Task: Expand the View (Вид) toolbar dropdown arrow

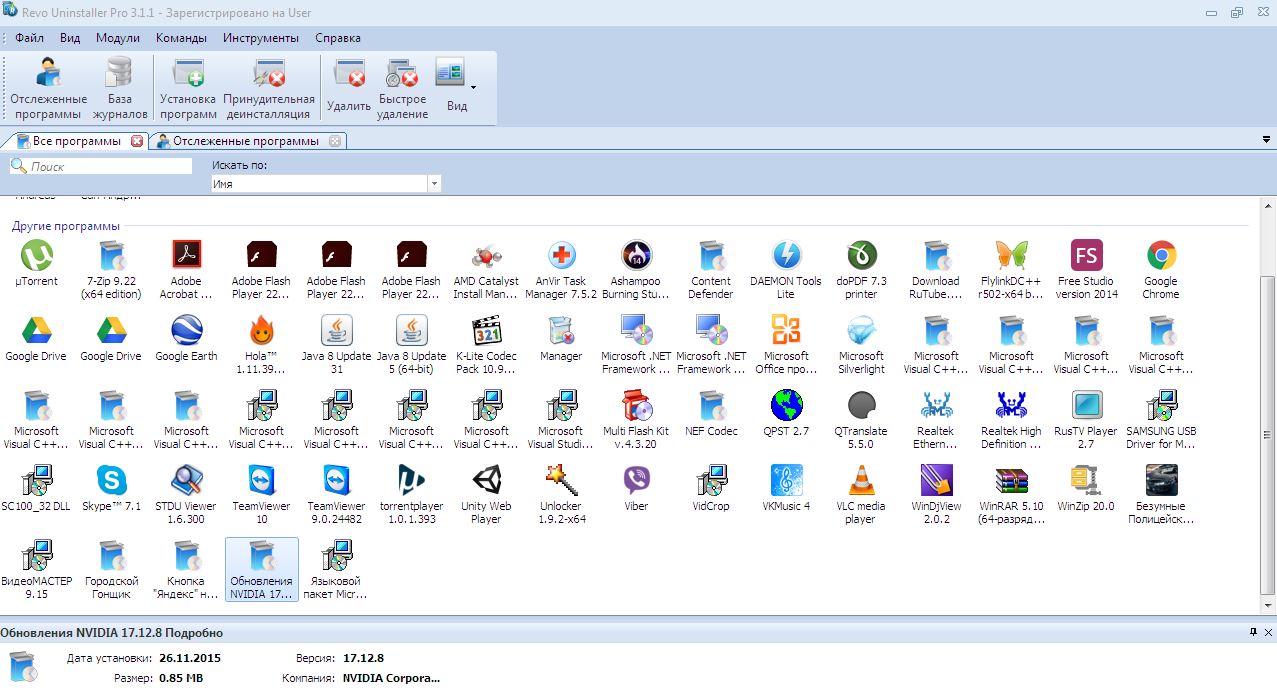Action: [x=473, y=87]
